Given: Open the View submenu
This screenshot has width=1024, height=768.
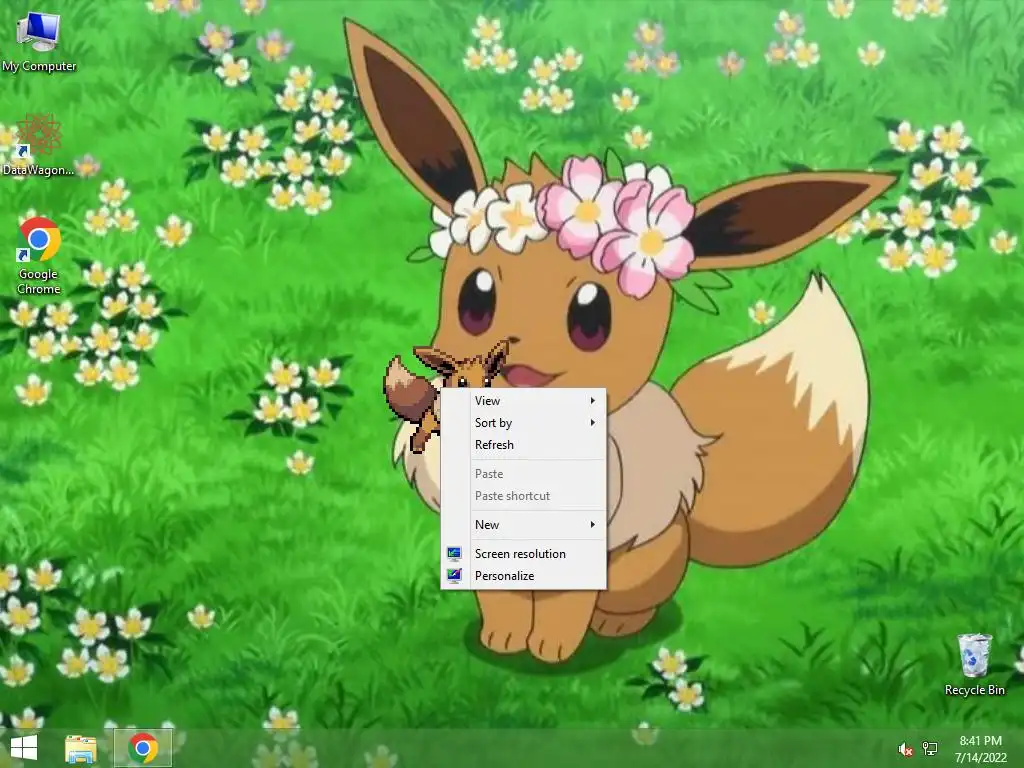Looking at the screenshot, I should pyautogui.click(x=524, y=401).
